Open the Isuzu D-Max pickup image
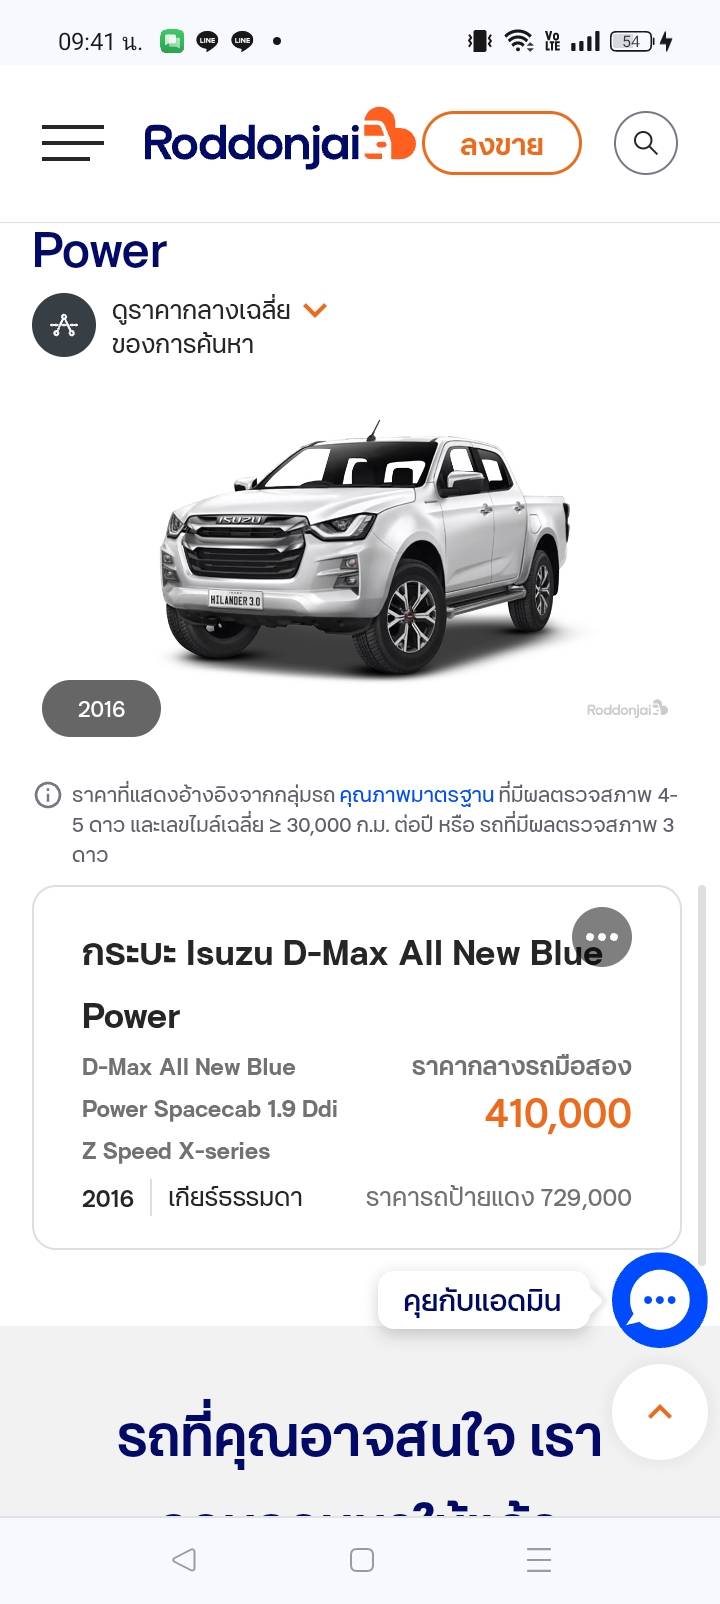Viewport: 720px width, 1604px height. 368,545
